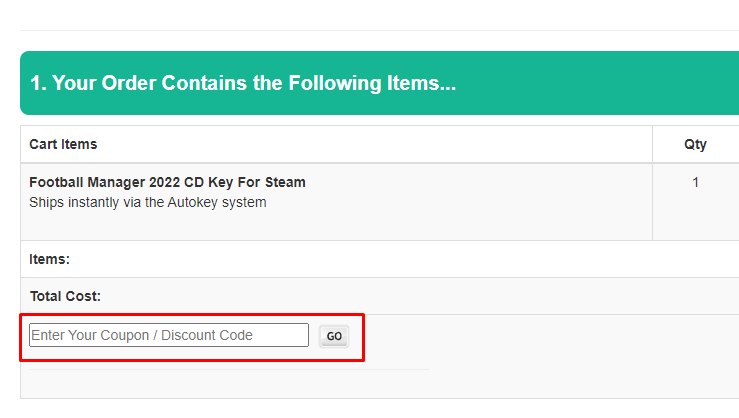This screenshot has height=418, width=739.
Task: Click the coupon / discount code field
Action: coord(169,335)
